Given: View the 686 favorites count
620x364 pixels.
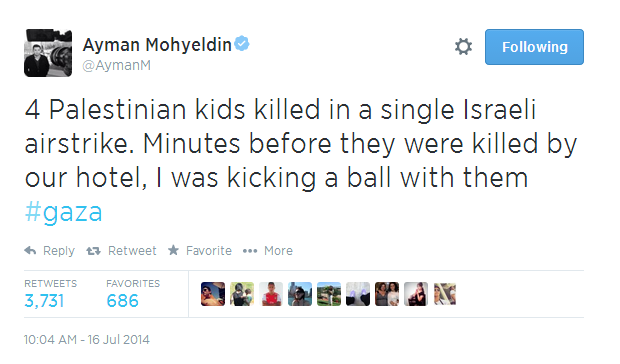Looking at the screenshot, I should click(x=122, y=301).
